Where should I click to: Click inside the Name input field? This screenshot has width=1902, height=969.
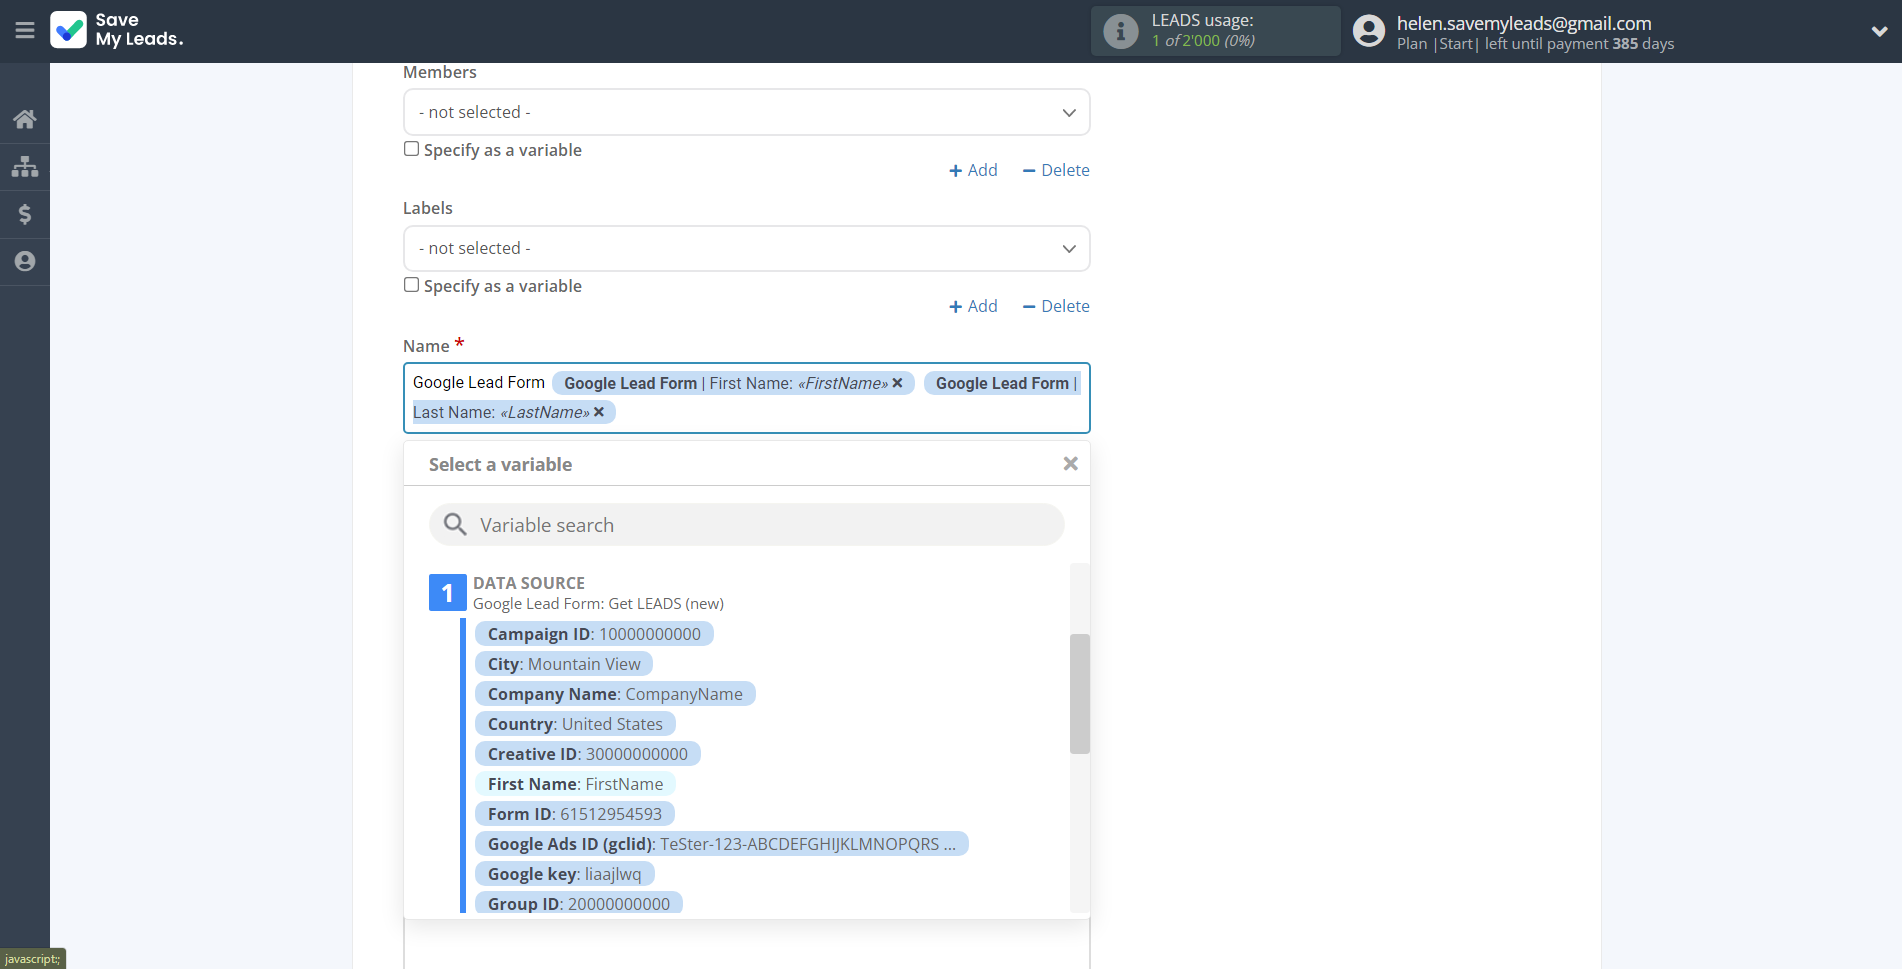point(746,398)
